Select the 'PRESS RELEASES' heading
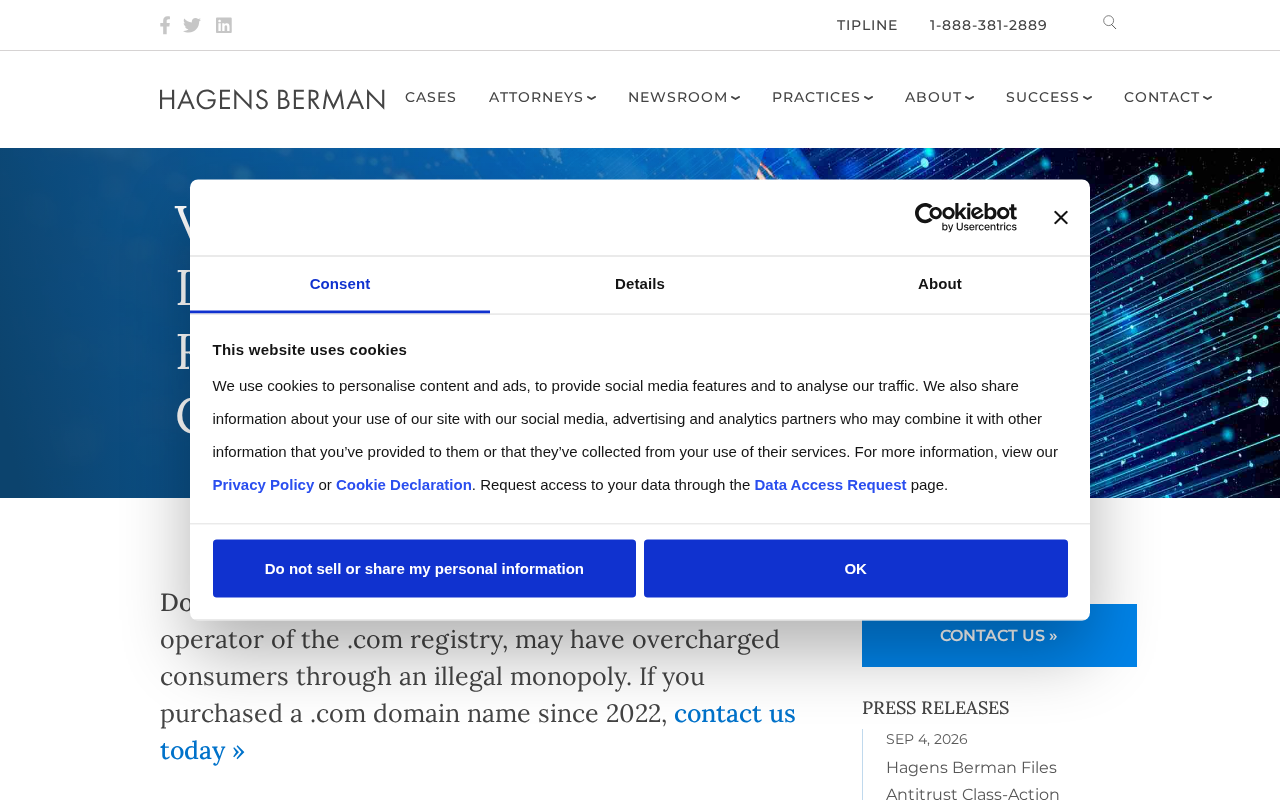Image resolution: width=1280 pixels, height=800 pixels. click(935, 708)
